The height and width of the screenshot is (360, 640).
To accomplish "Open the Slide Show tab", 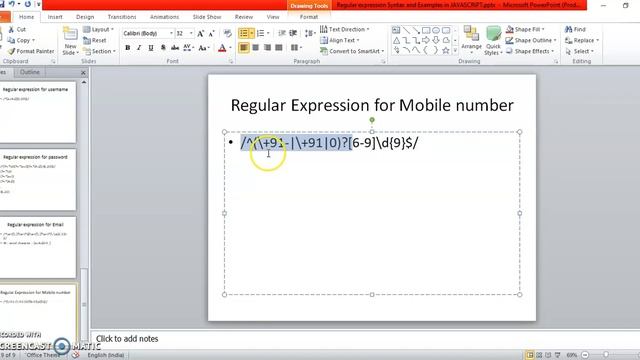I will tap(207, 17).
